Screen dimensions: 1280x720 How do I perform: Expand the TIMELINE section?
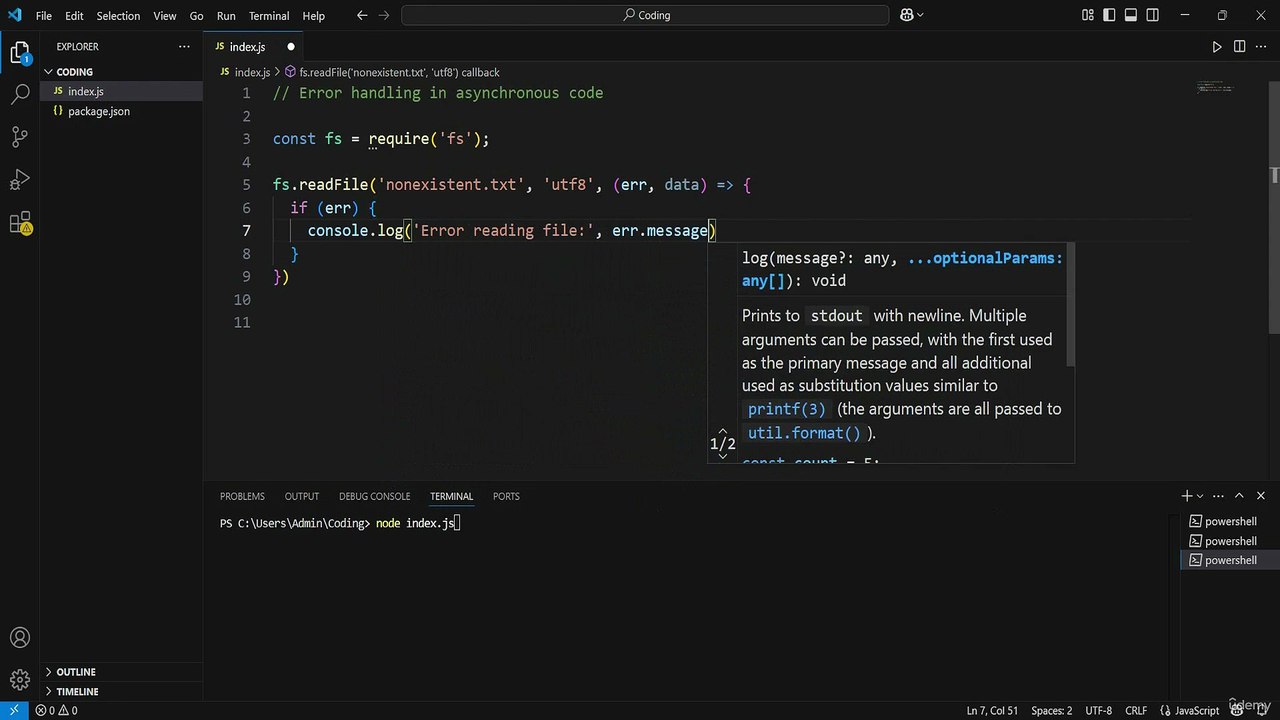pyautogui.click(x=121, y=691)
